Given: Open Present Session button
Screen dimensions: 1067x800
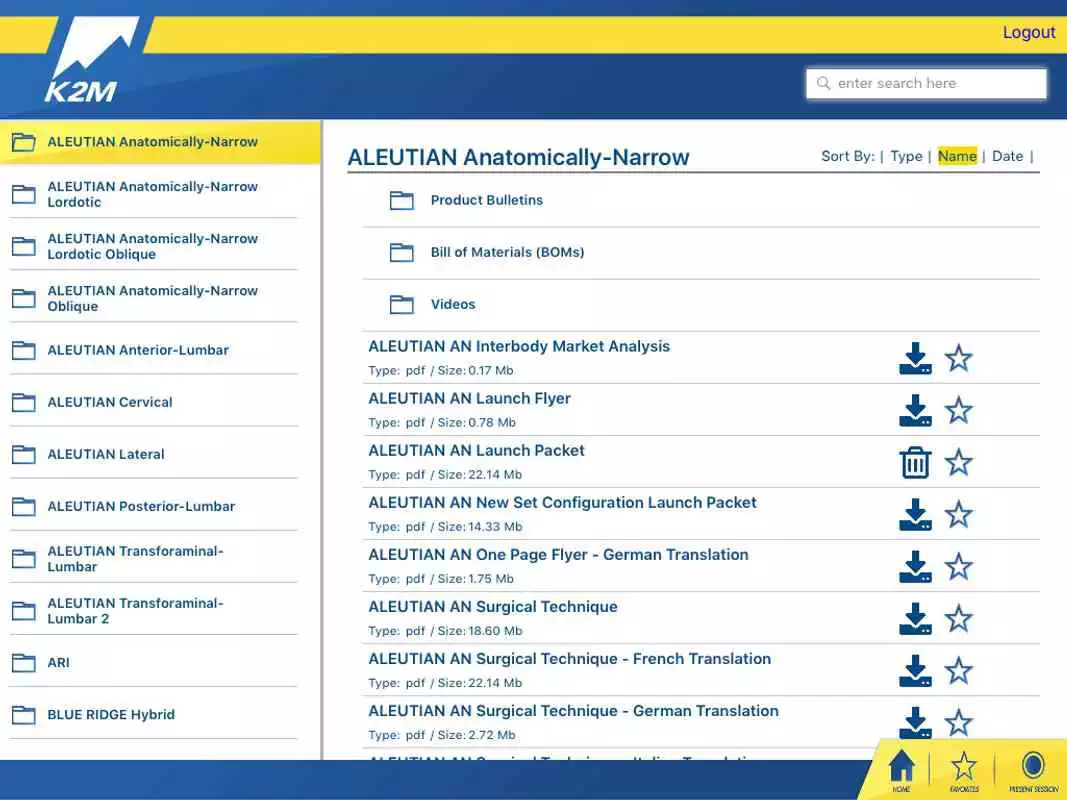Looking at the screenshot, I should [1033, 771].
